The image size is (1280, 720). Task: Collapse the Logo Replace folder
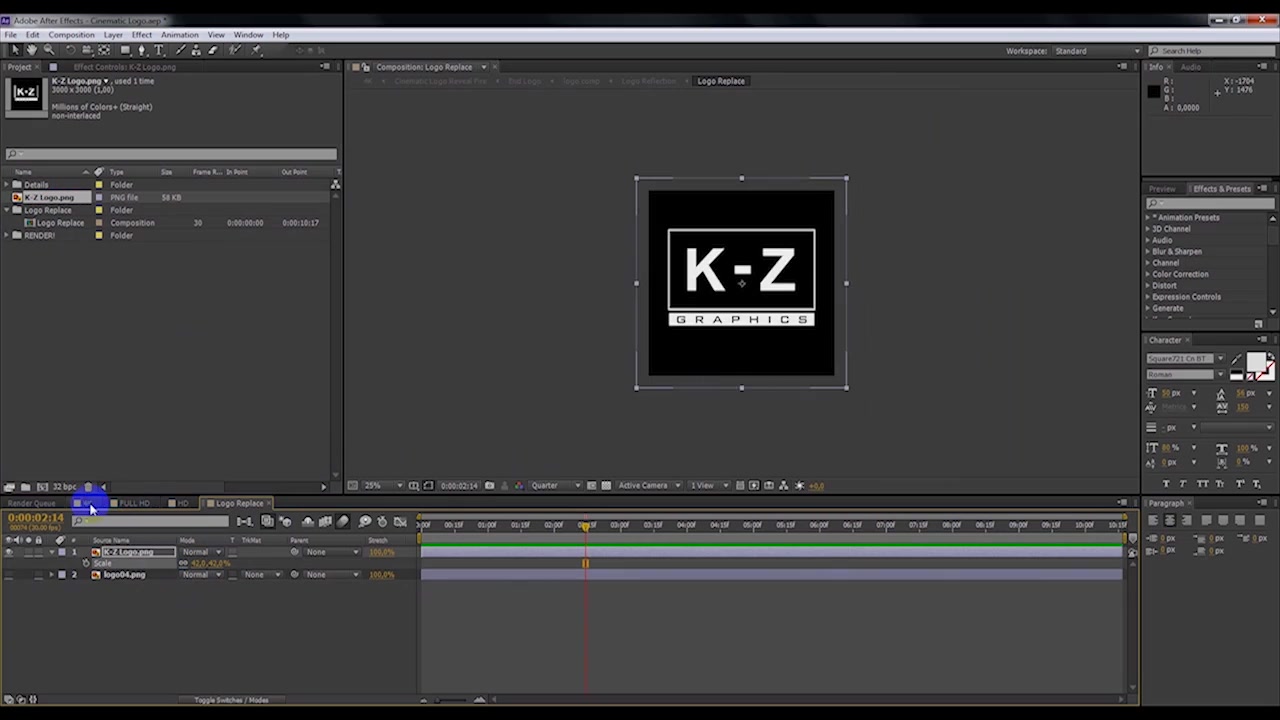6,210
